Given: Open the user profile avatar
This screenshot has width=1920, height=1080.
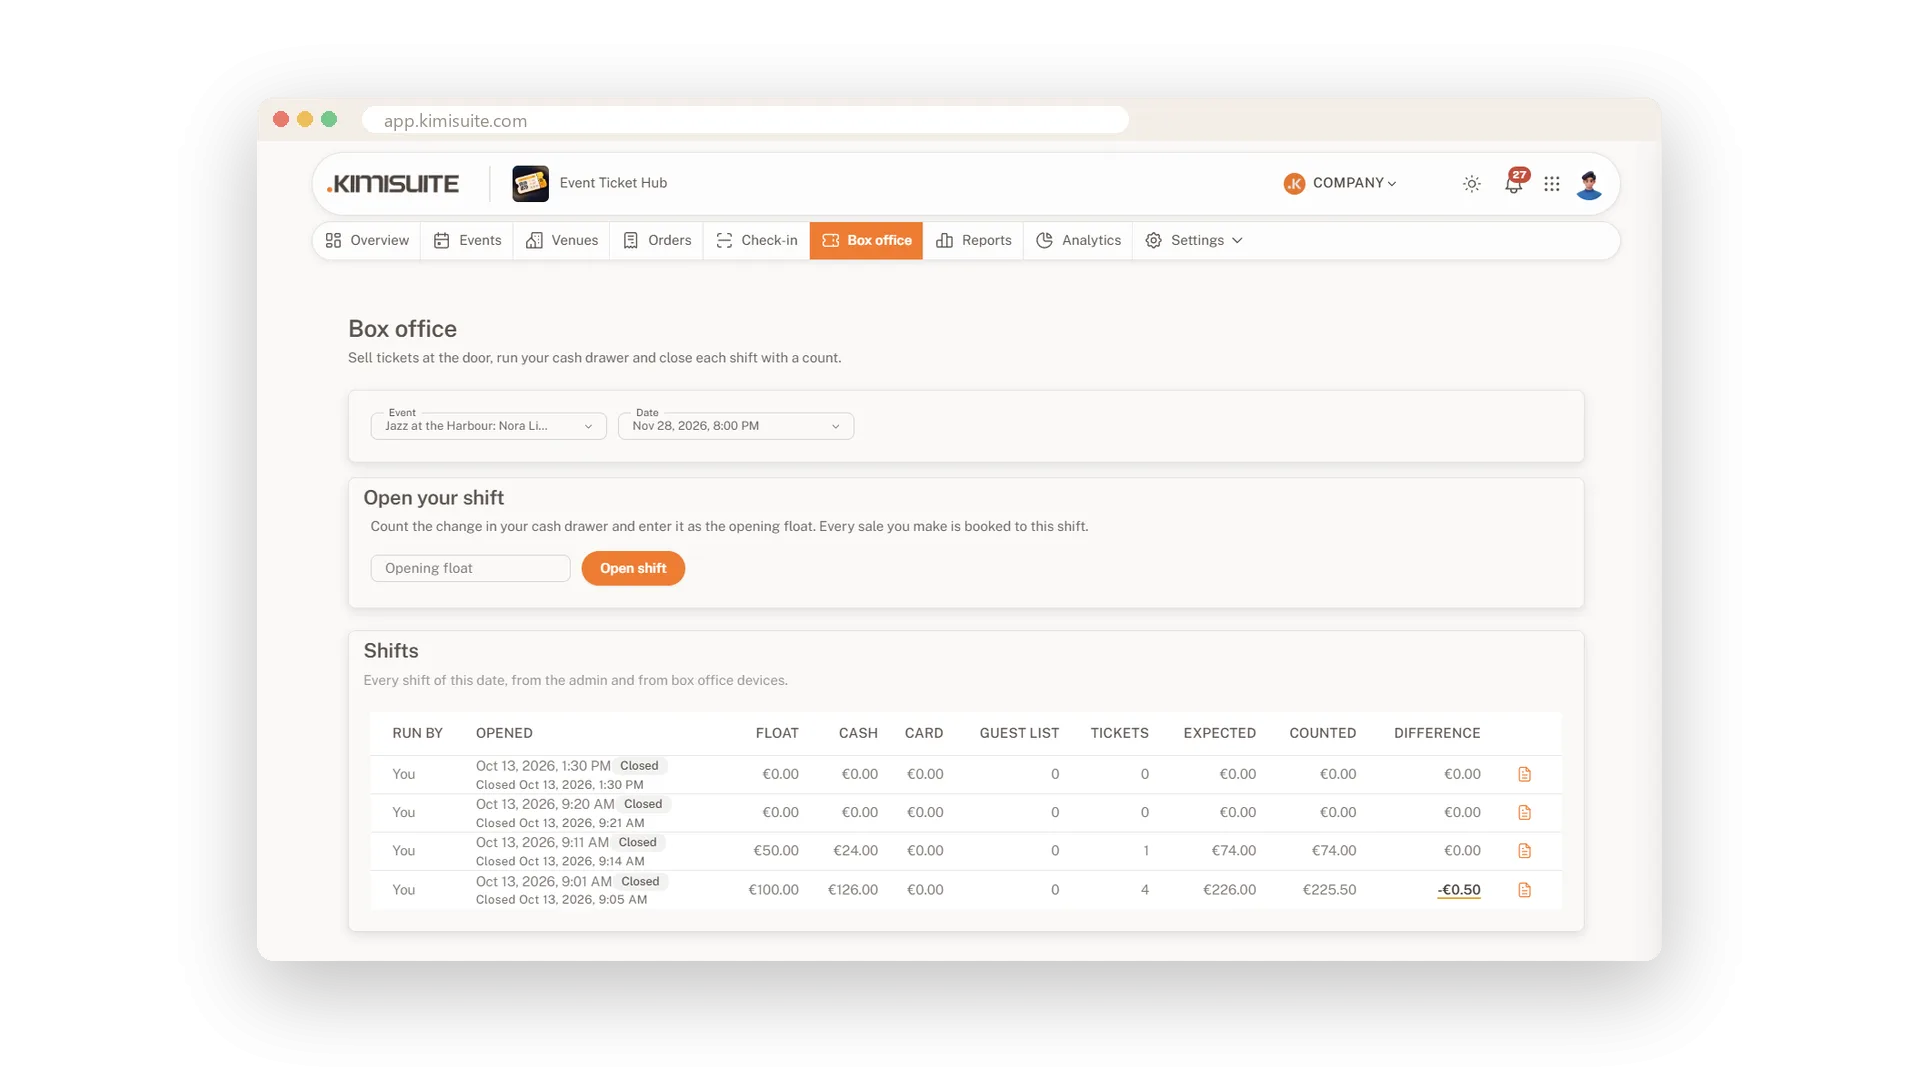Looking at the screenshot, I should (1589, 184).
